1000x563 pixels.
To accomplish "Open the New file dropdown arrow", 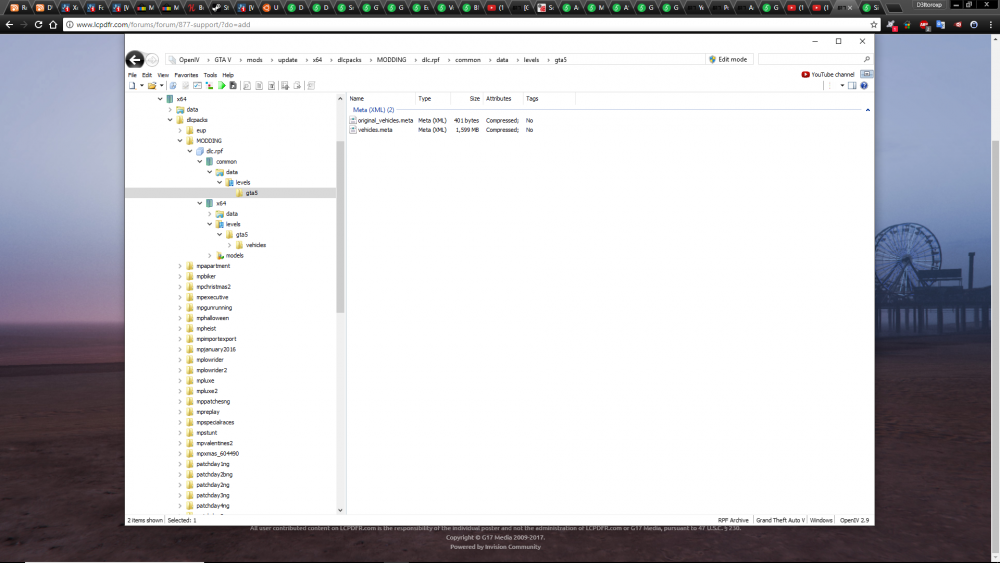I will pos(142,85).
